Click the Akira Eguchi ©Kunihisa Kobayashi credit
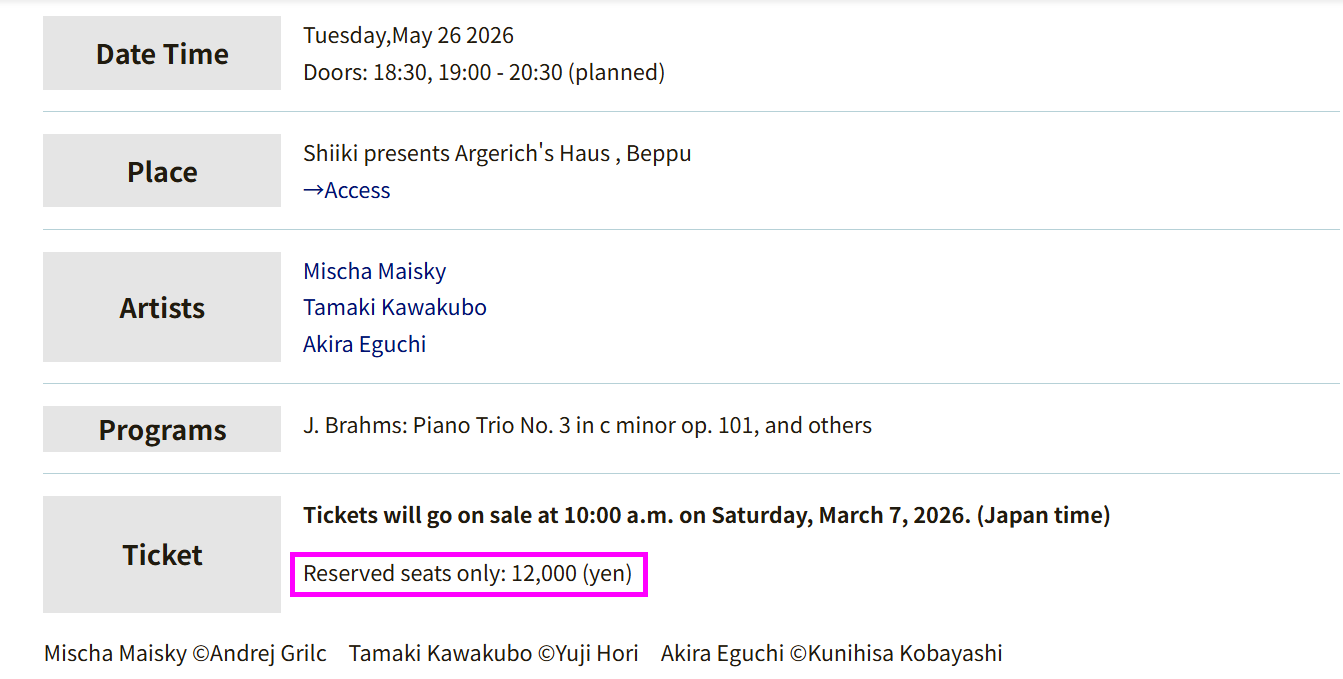Screen dimensions: 1343x679 click(x=831, y=654)
